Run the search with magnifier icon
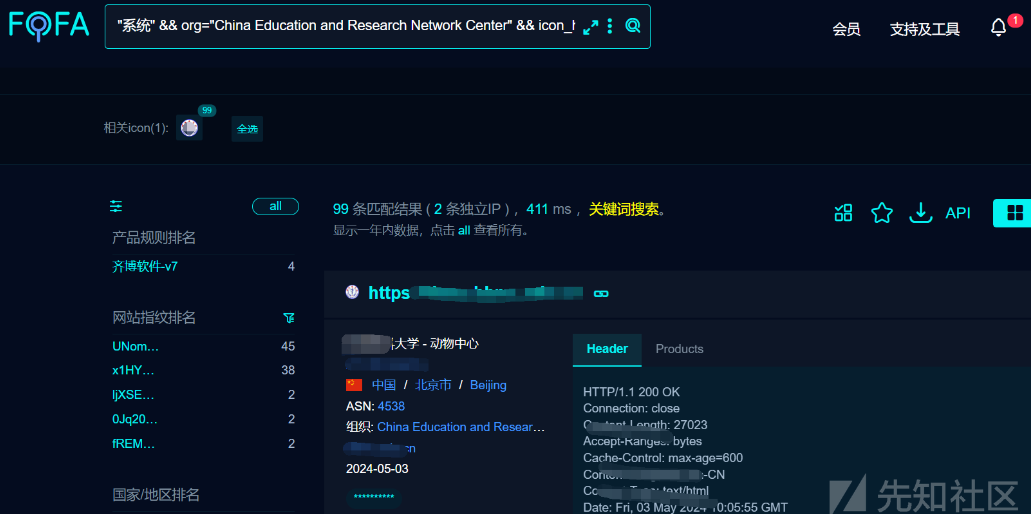The image size is (1031, 514). [x=633, y=26]
